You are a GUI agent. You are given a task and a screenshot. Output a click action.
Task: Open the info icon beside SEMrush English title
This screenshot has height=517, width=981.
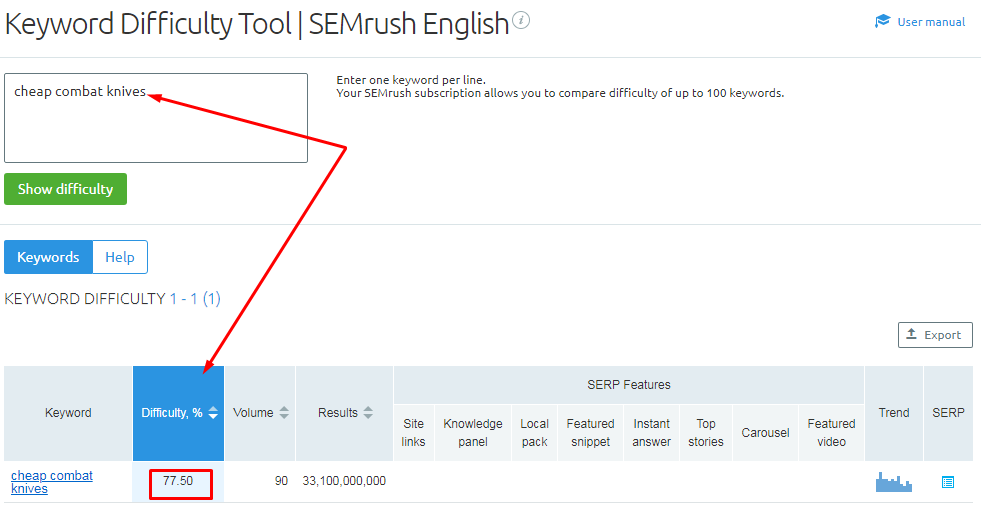pos(521,21)
